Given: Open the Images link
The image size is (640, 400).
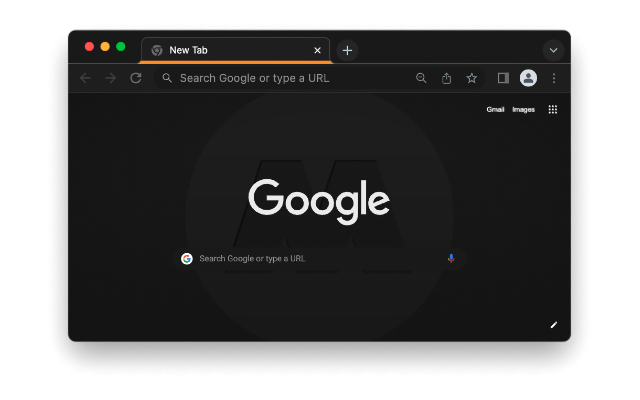Looking at the screenshot, I should (523, 109).
